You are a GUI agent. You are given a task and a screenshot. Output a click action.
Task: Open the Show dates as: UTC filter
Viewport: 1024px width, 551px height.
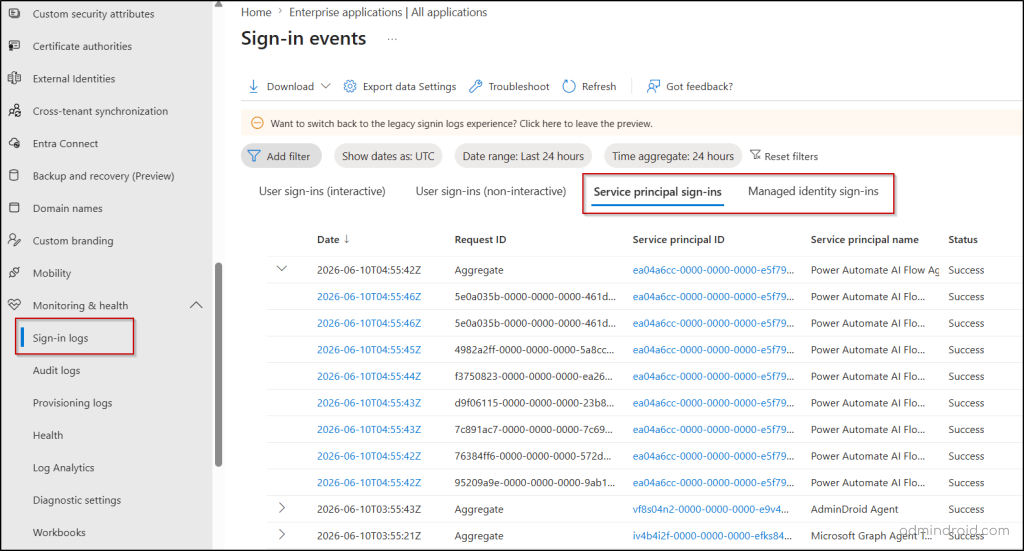388,156
